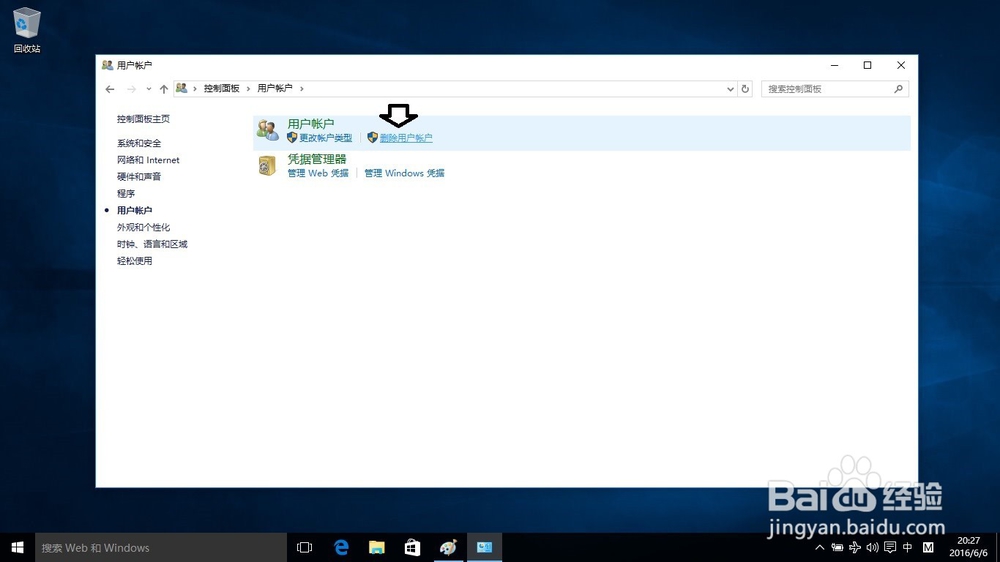
Task: Click 更改帐户类型 link
Action: tap(325, 138)
